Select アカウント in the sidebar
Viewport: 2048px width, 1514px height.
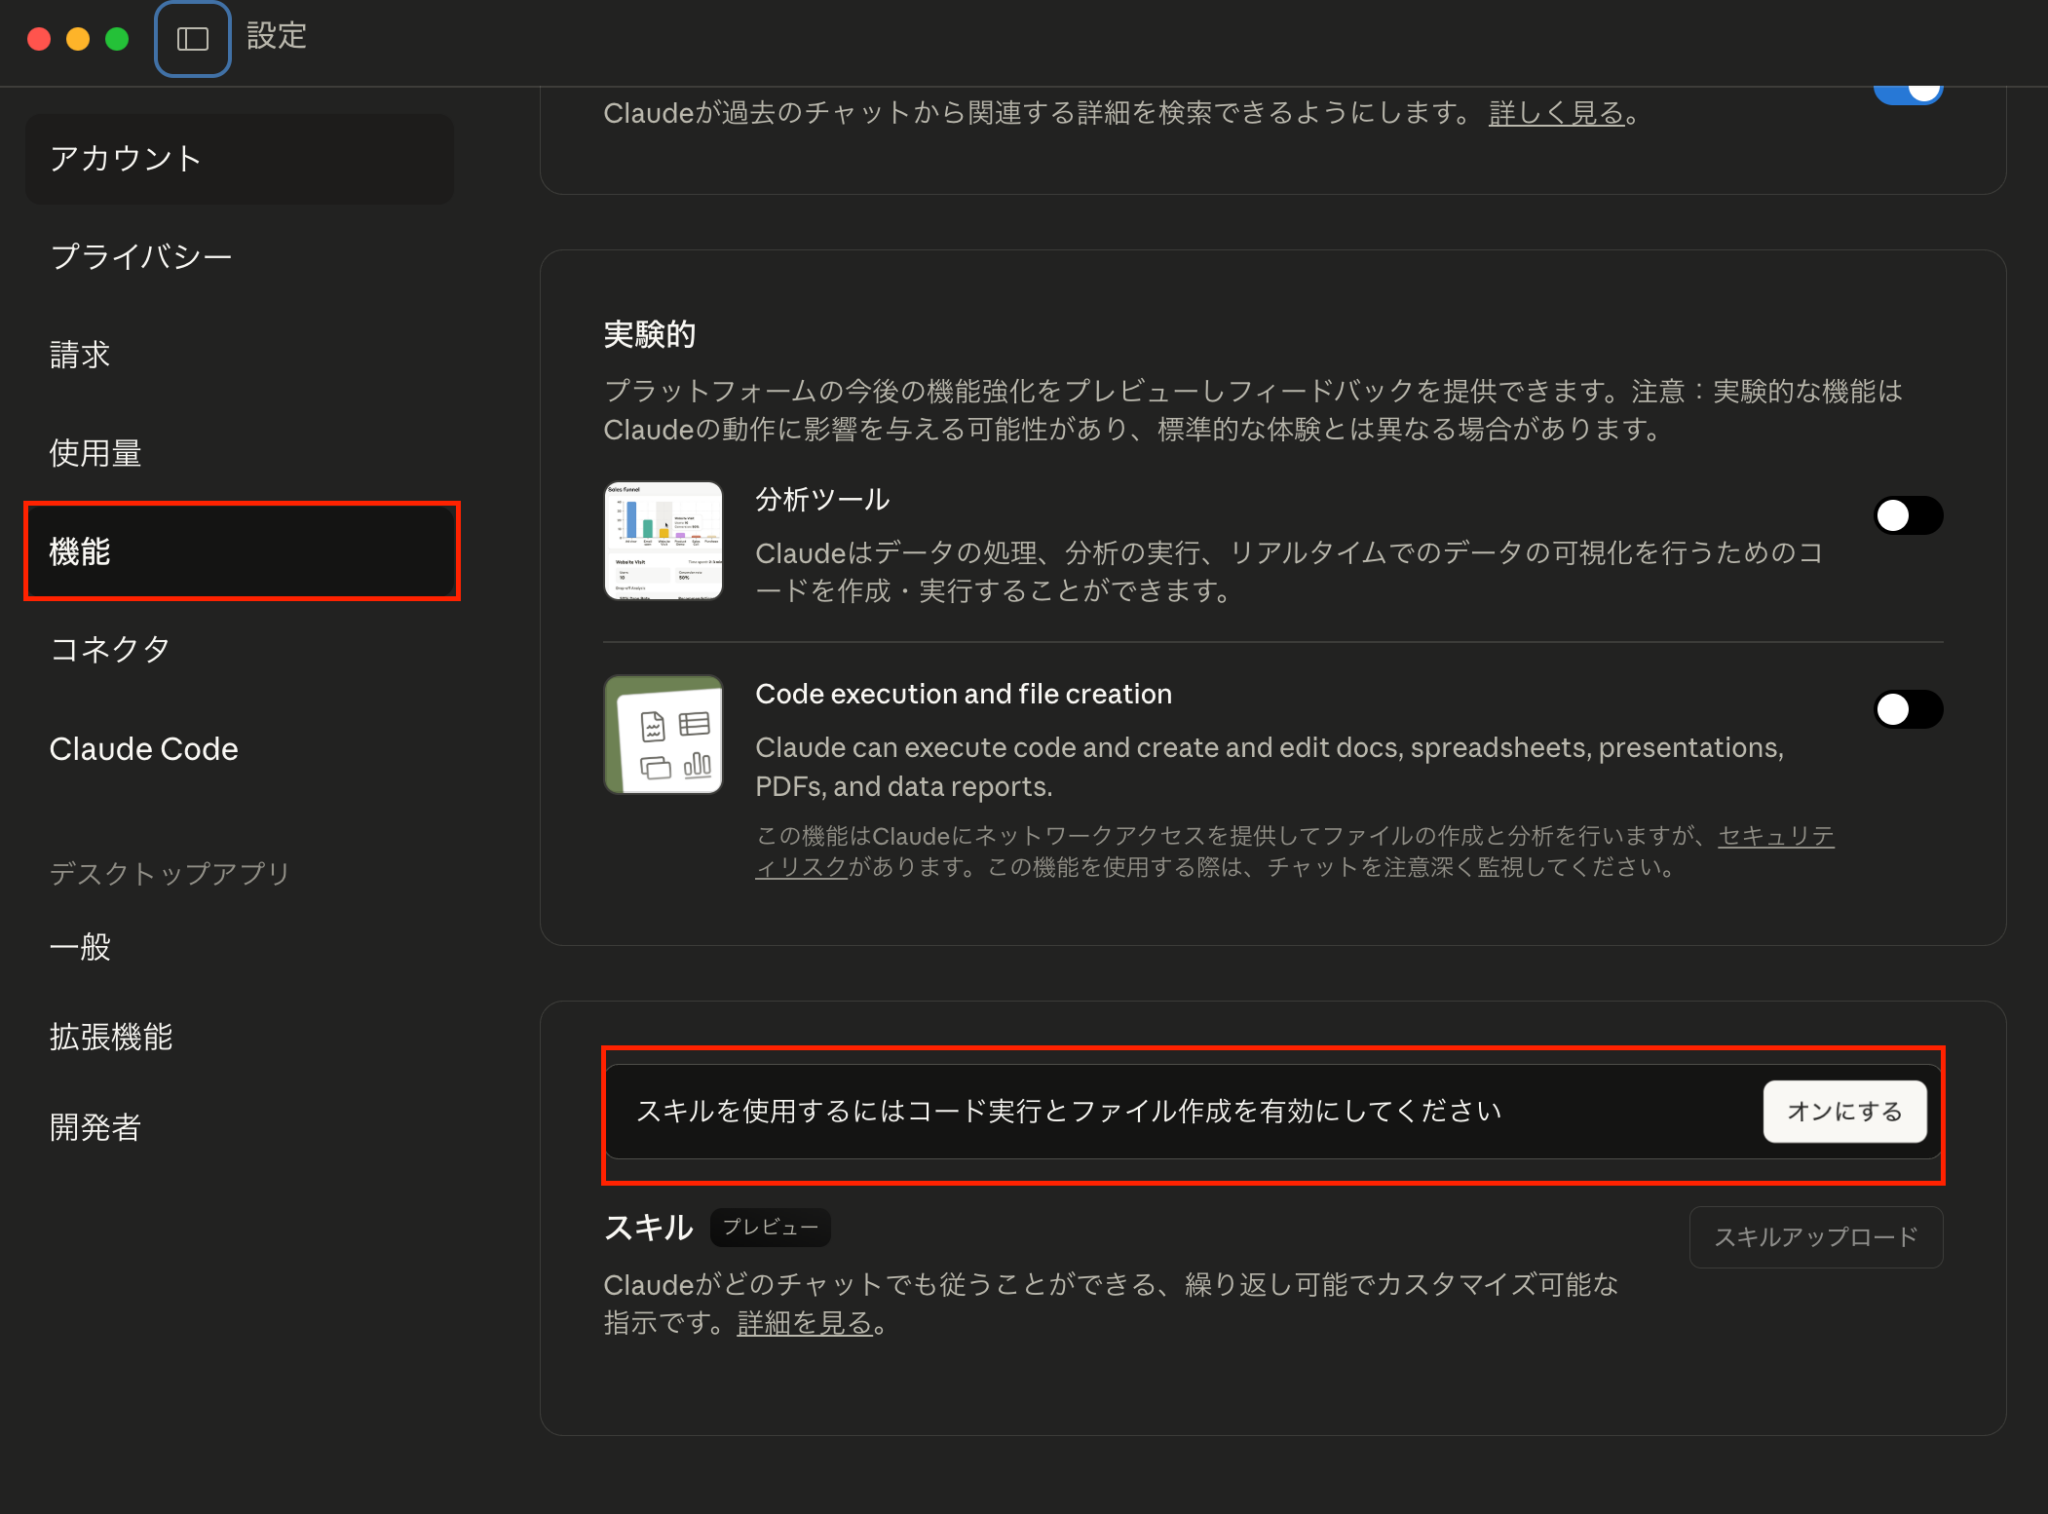click(125, 158)
